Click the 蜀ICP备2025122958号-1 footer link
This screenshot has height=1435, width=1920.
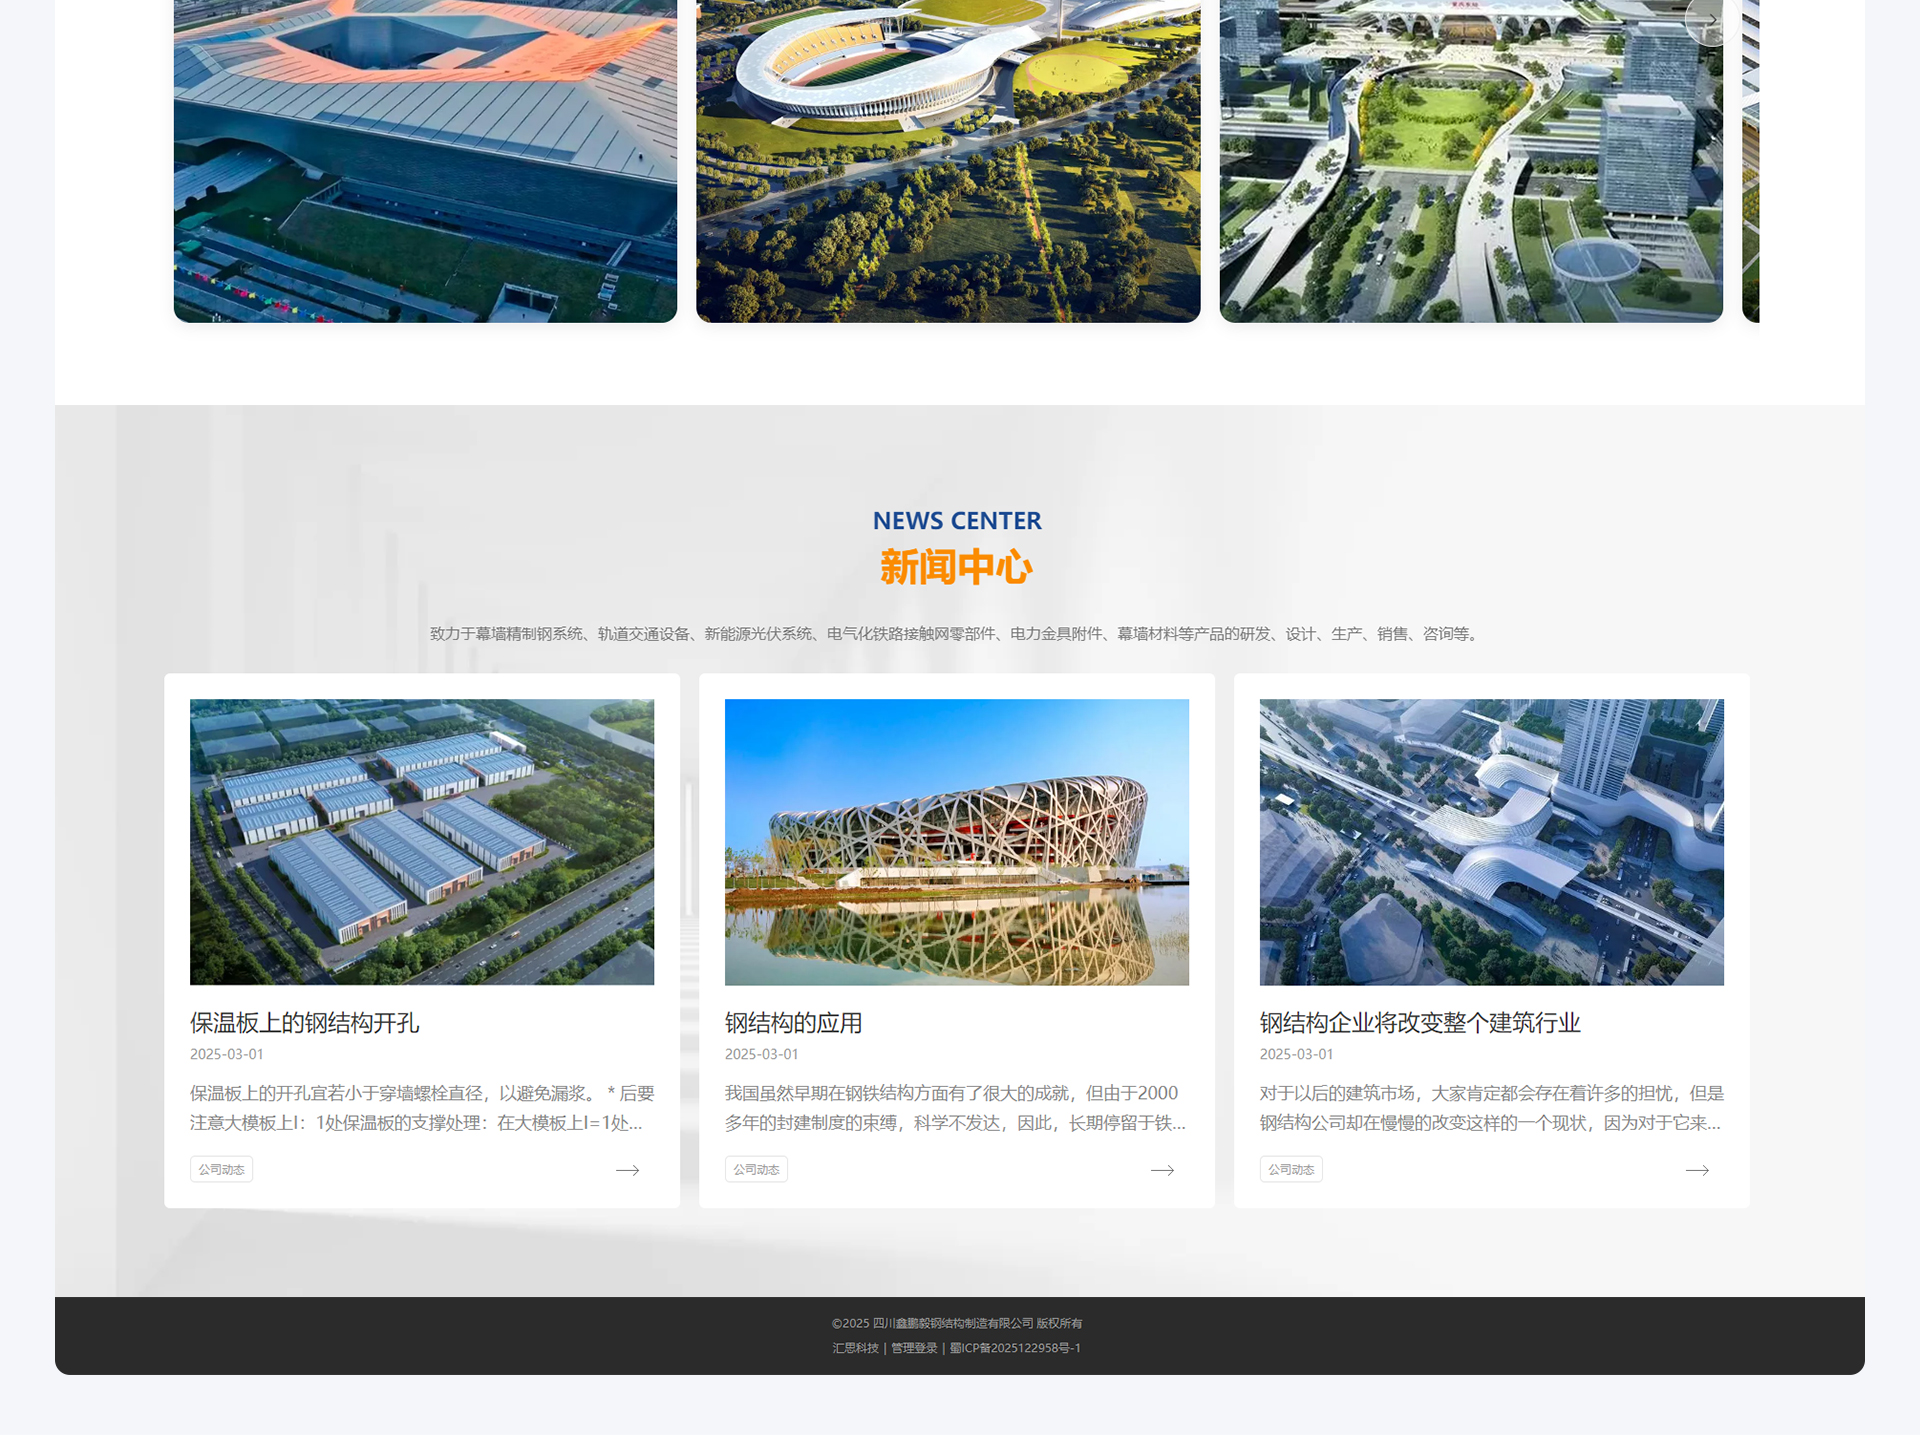coord(1015,1348)
